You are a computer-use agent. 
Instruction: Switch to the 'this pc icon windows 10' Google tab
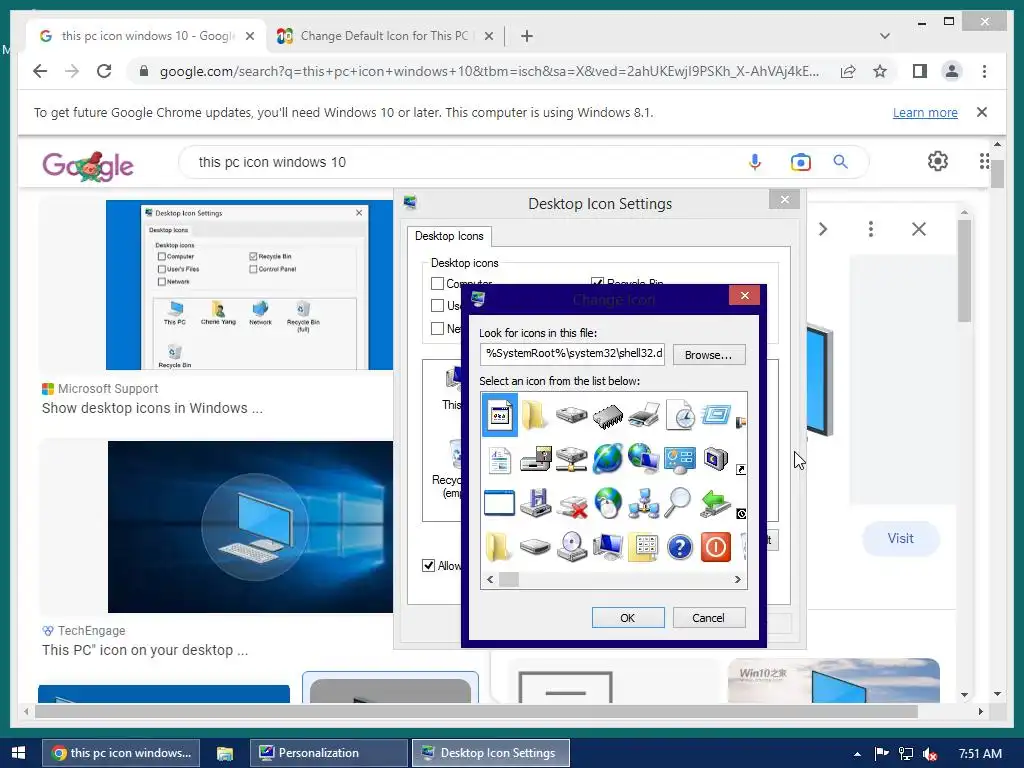pyautogui.click(x=146, y=36)
